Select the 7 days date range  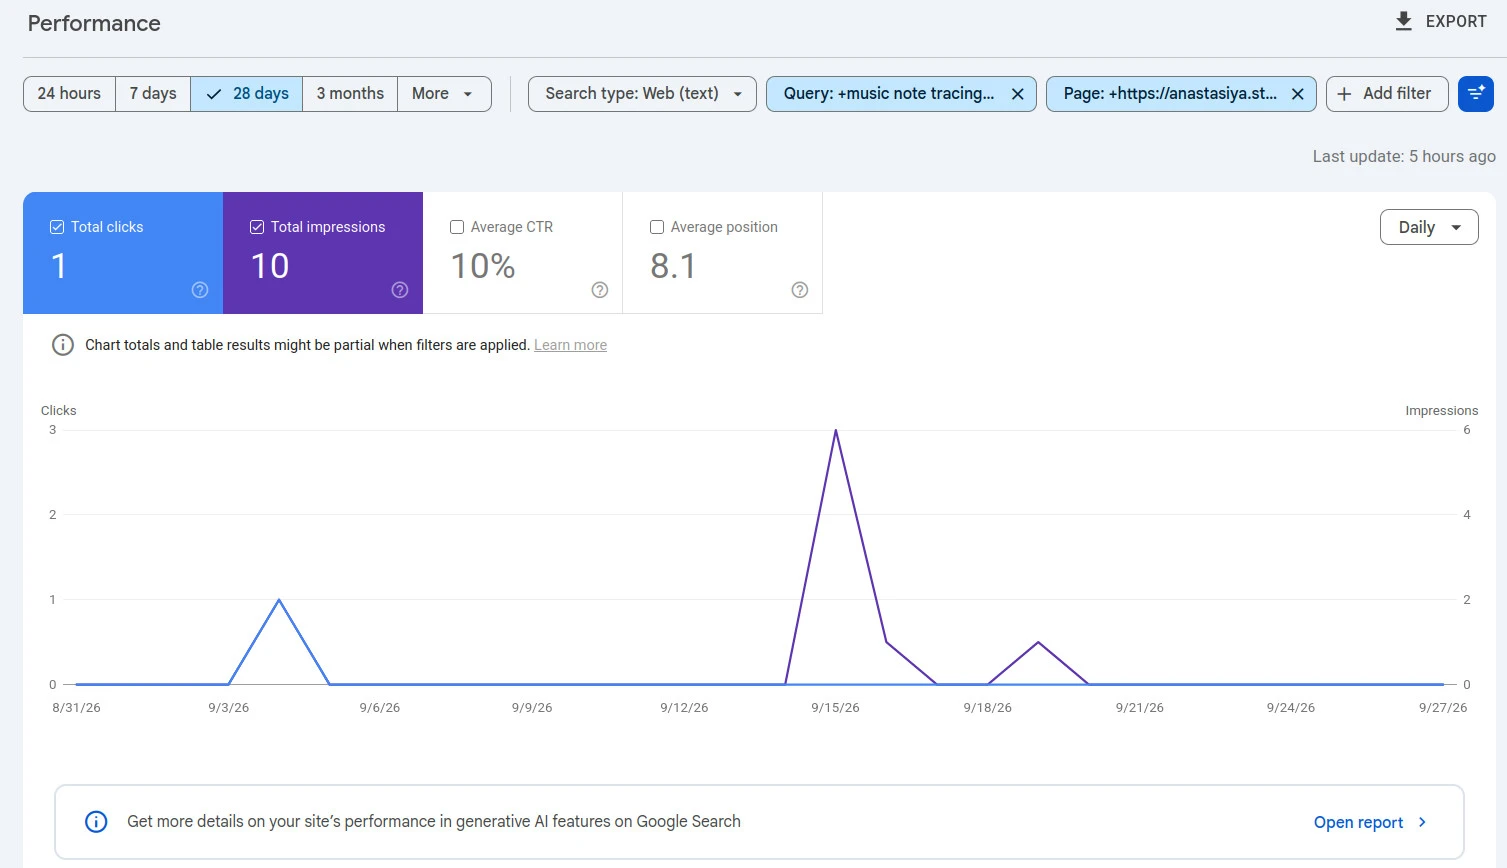click(153, 94)
